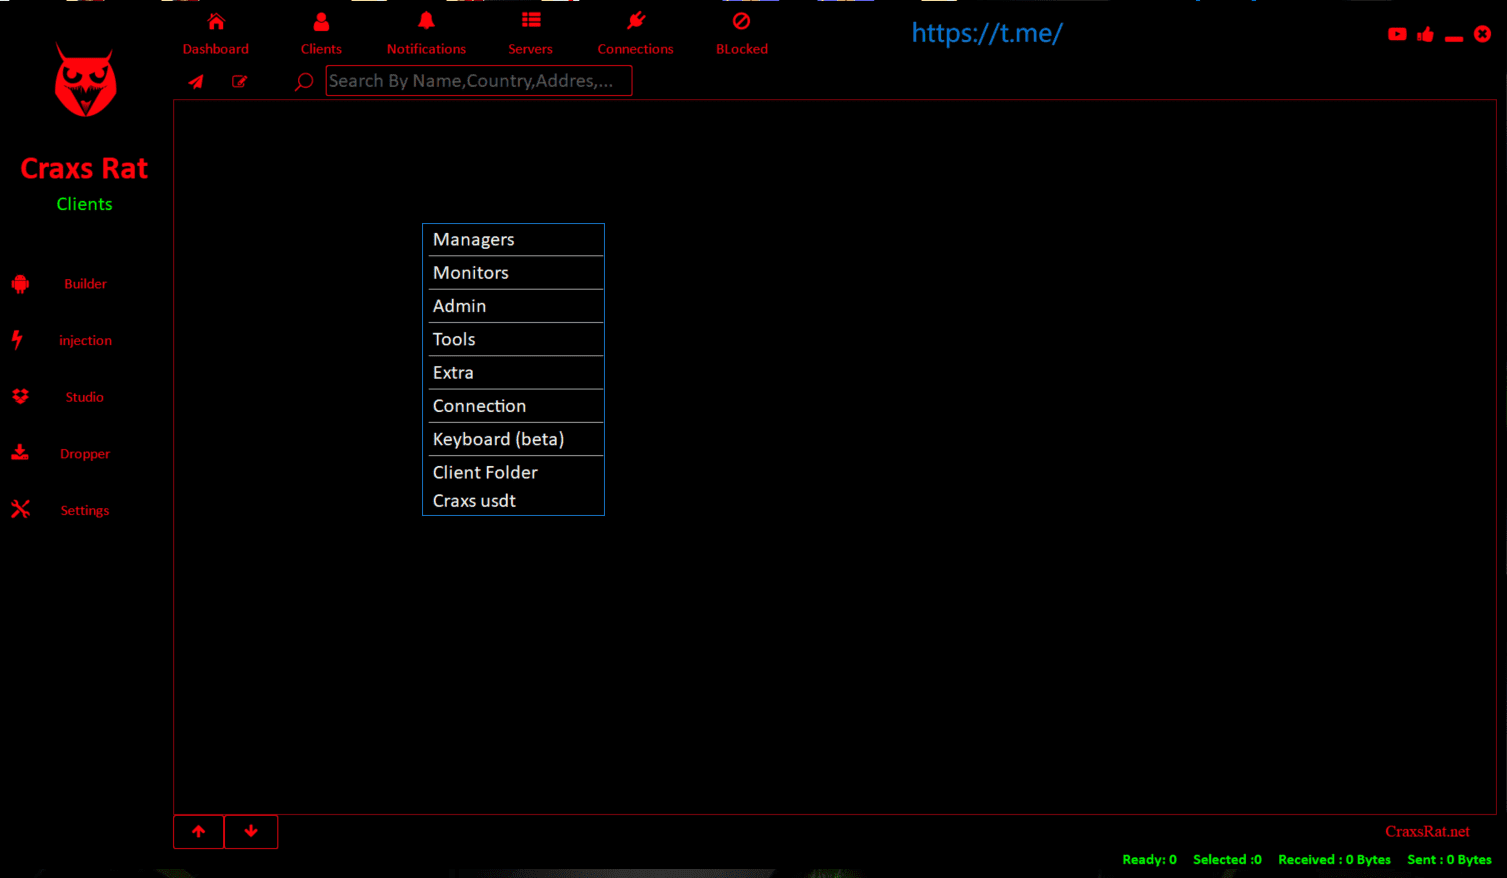Select the Extra menu entry

click(x=514, y=372)
